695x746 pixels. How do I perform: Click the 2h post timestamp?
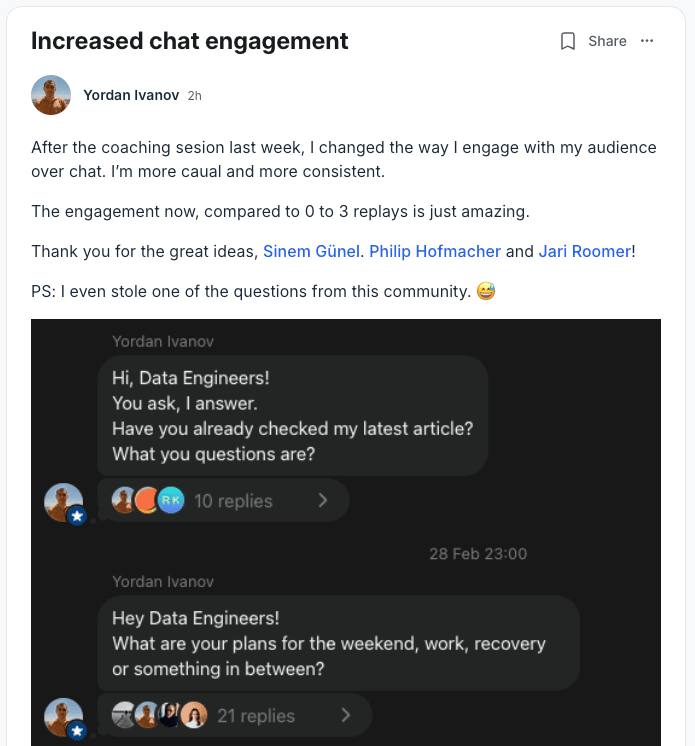[195, 96]
